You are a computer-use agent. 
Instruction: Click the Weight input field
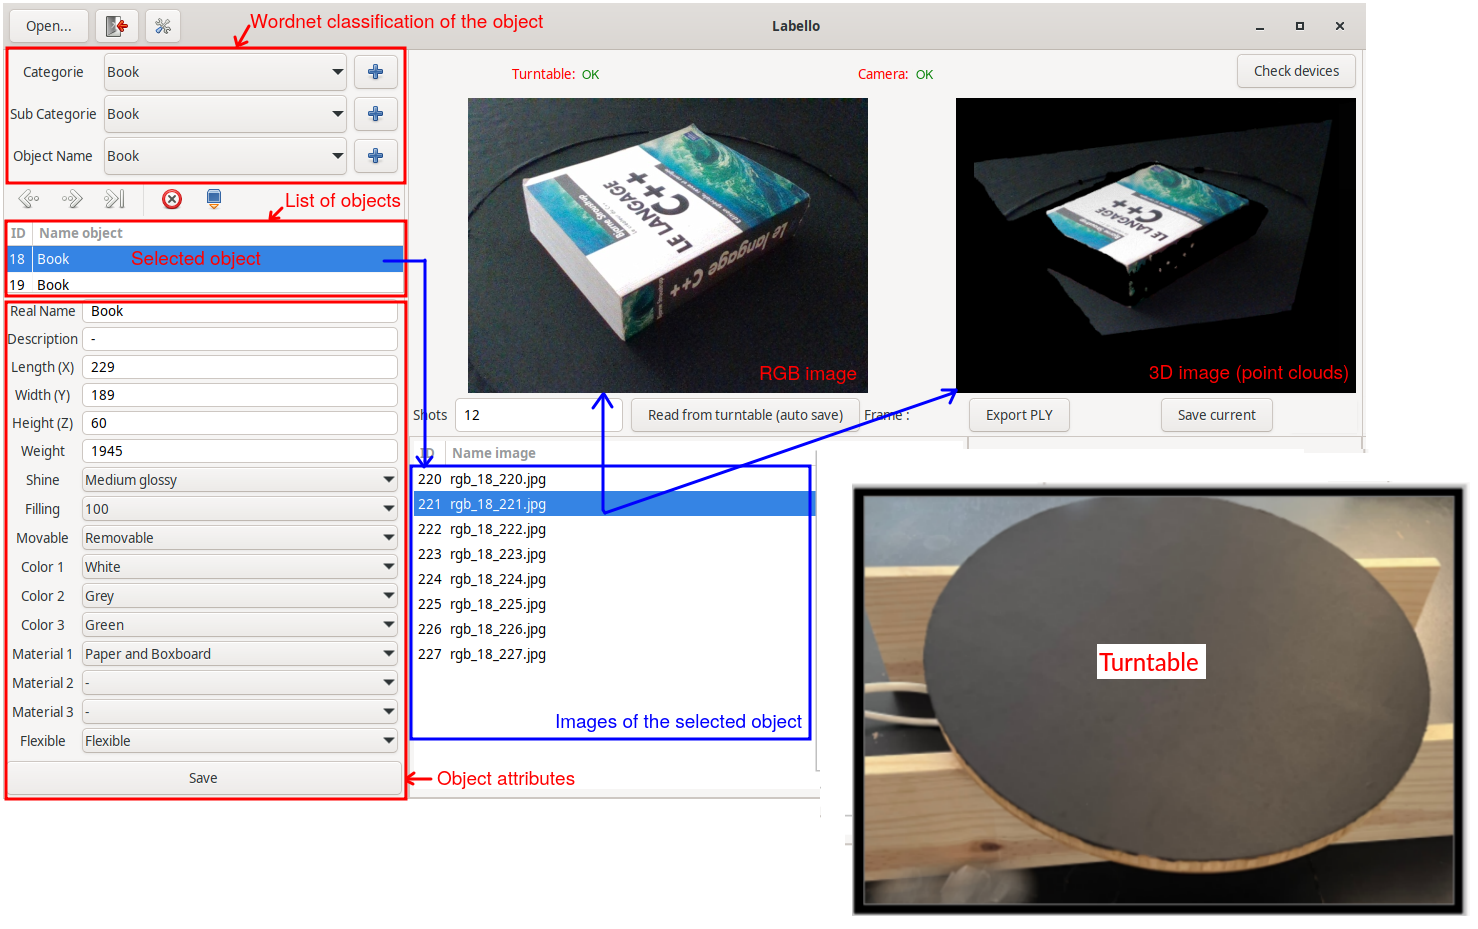(x=239, y=451)
